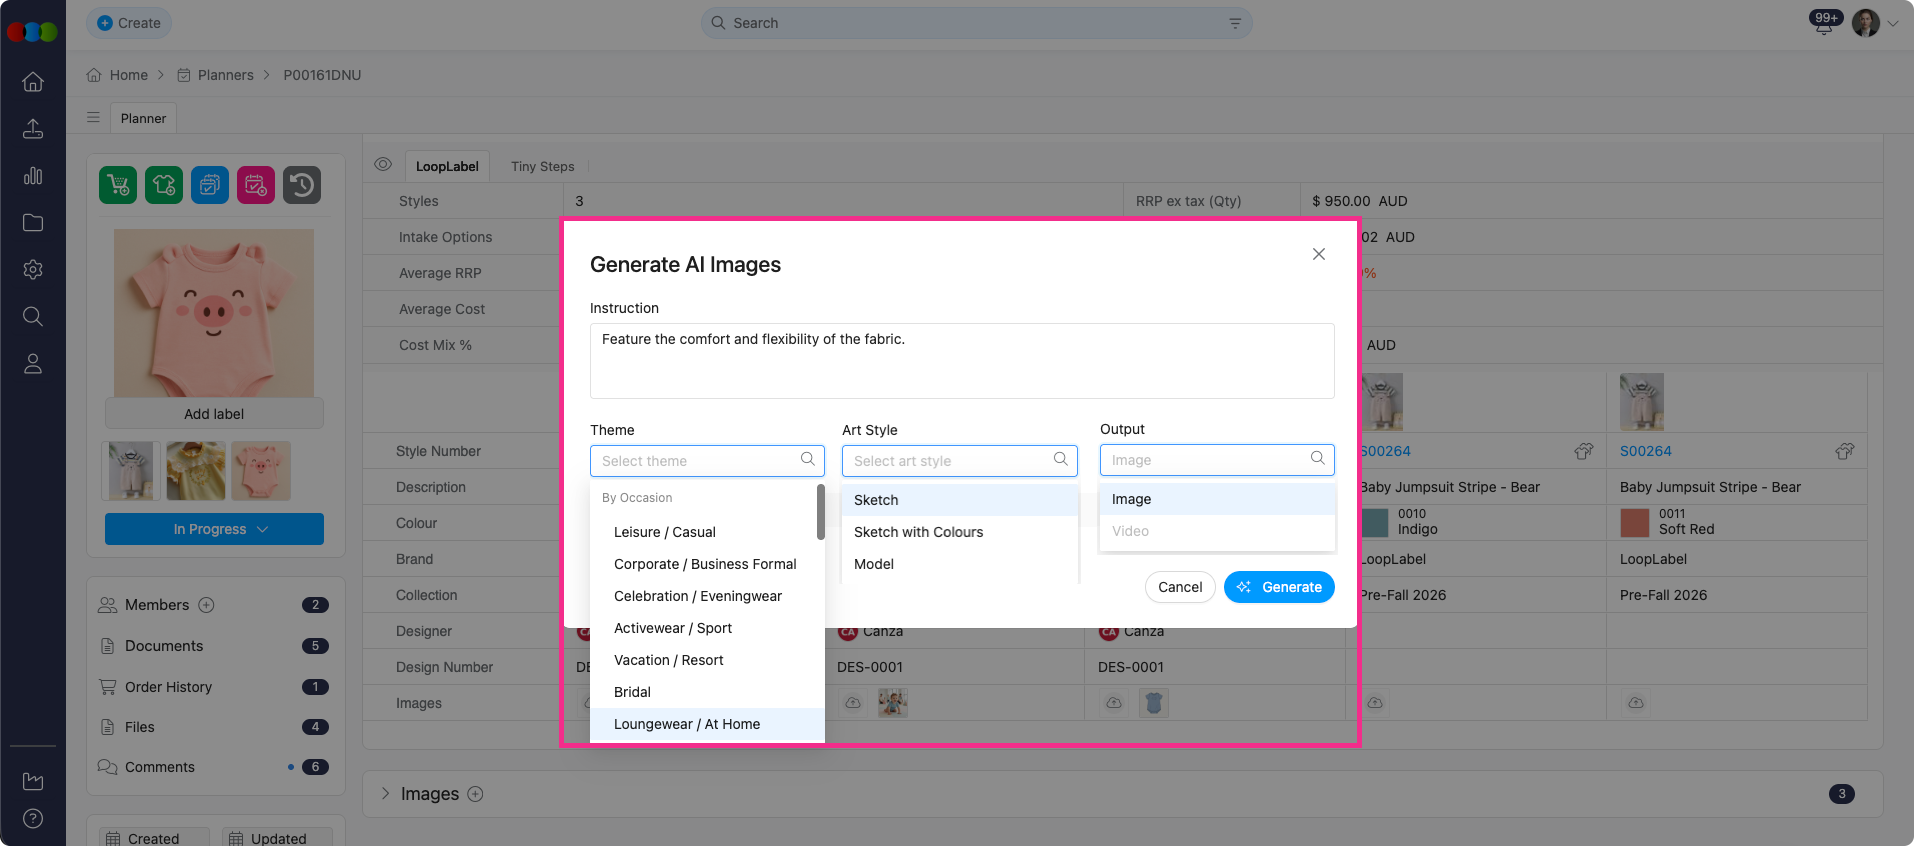Click the analytics bar chart sidebar icon
Image resolution: width=1914 pixels, height=846 pixels.
tap(33, 176)
